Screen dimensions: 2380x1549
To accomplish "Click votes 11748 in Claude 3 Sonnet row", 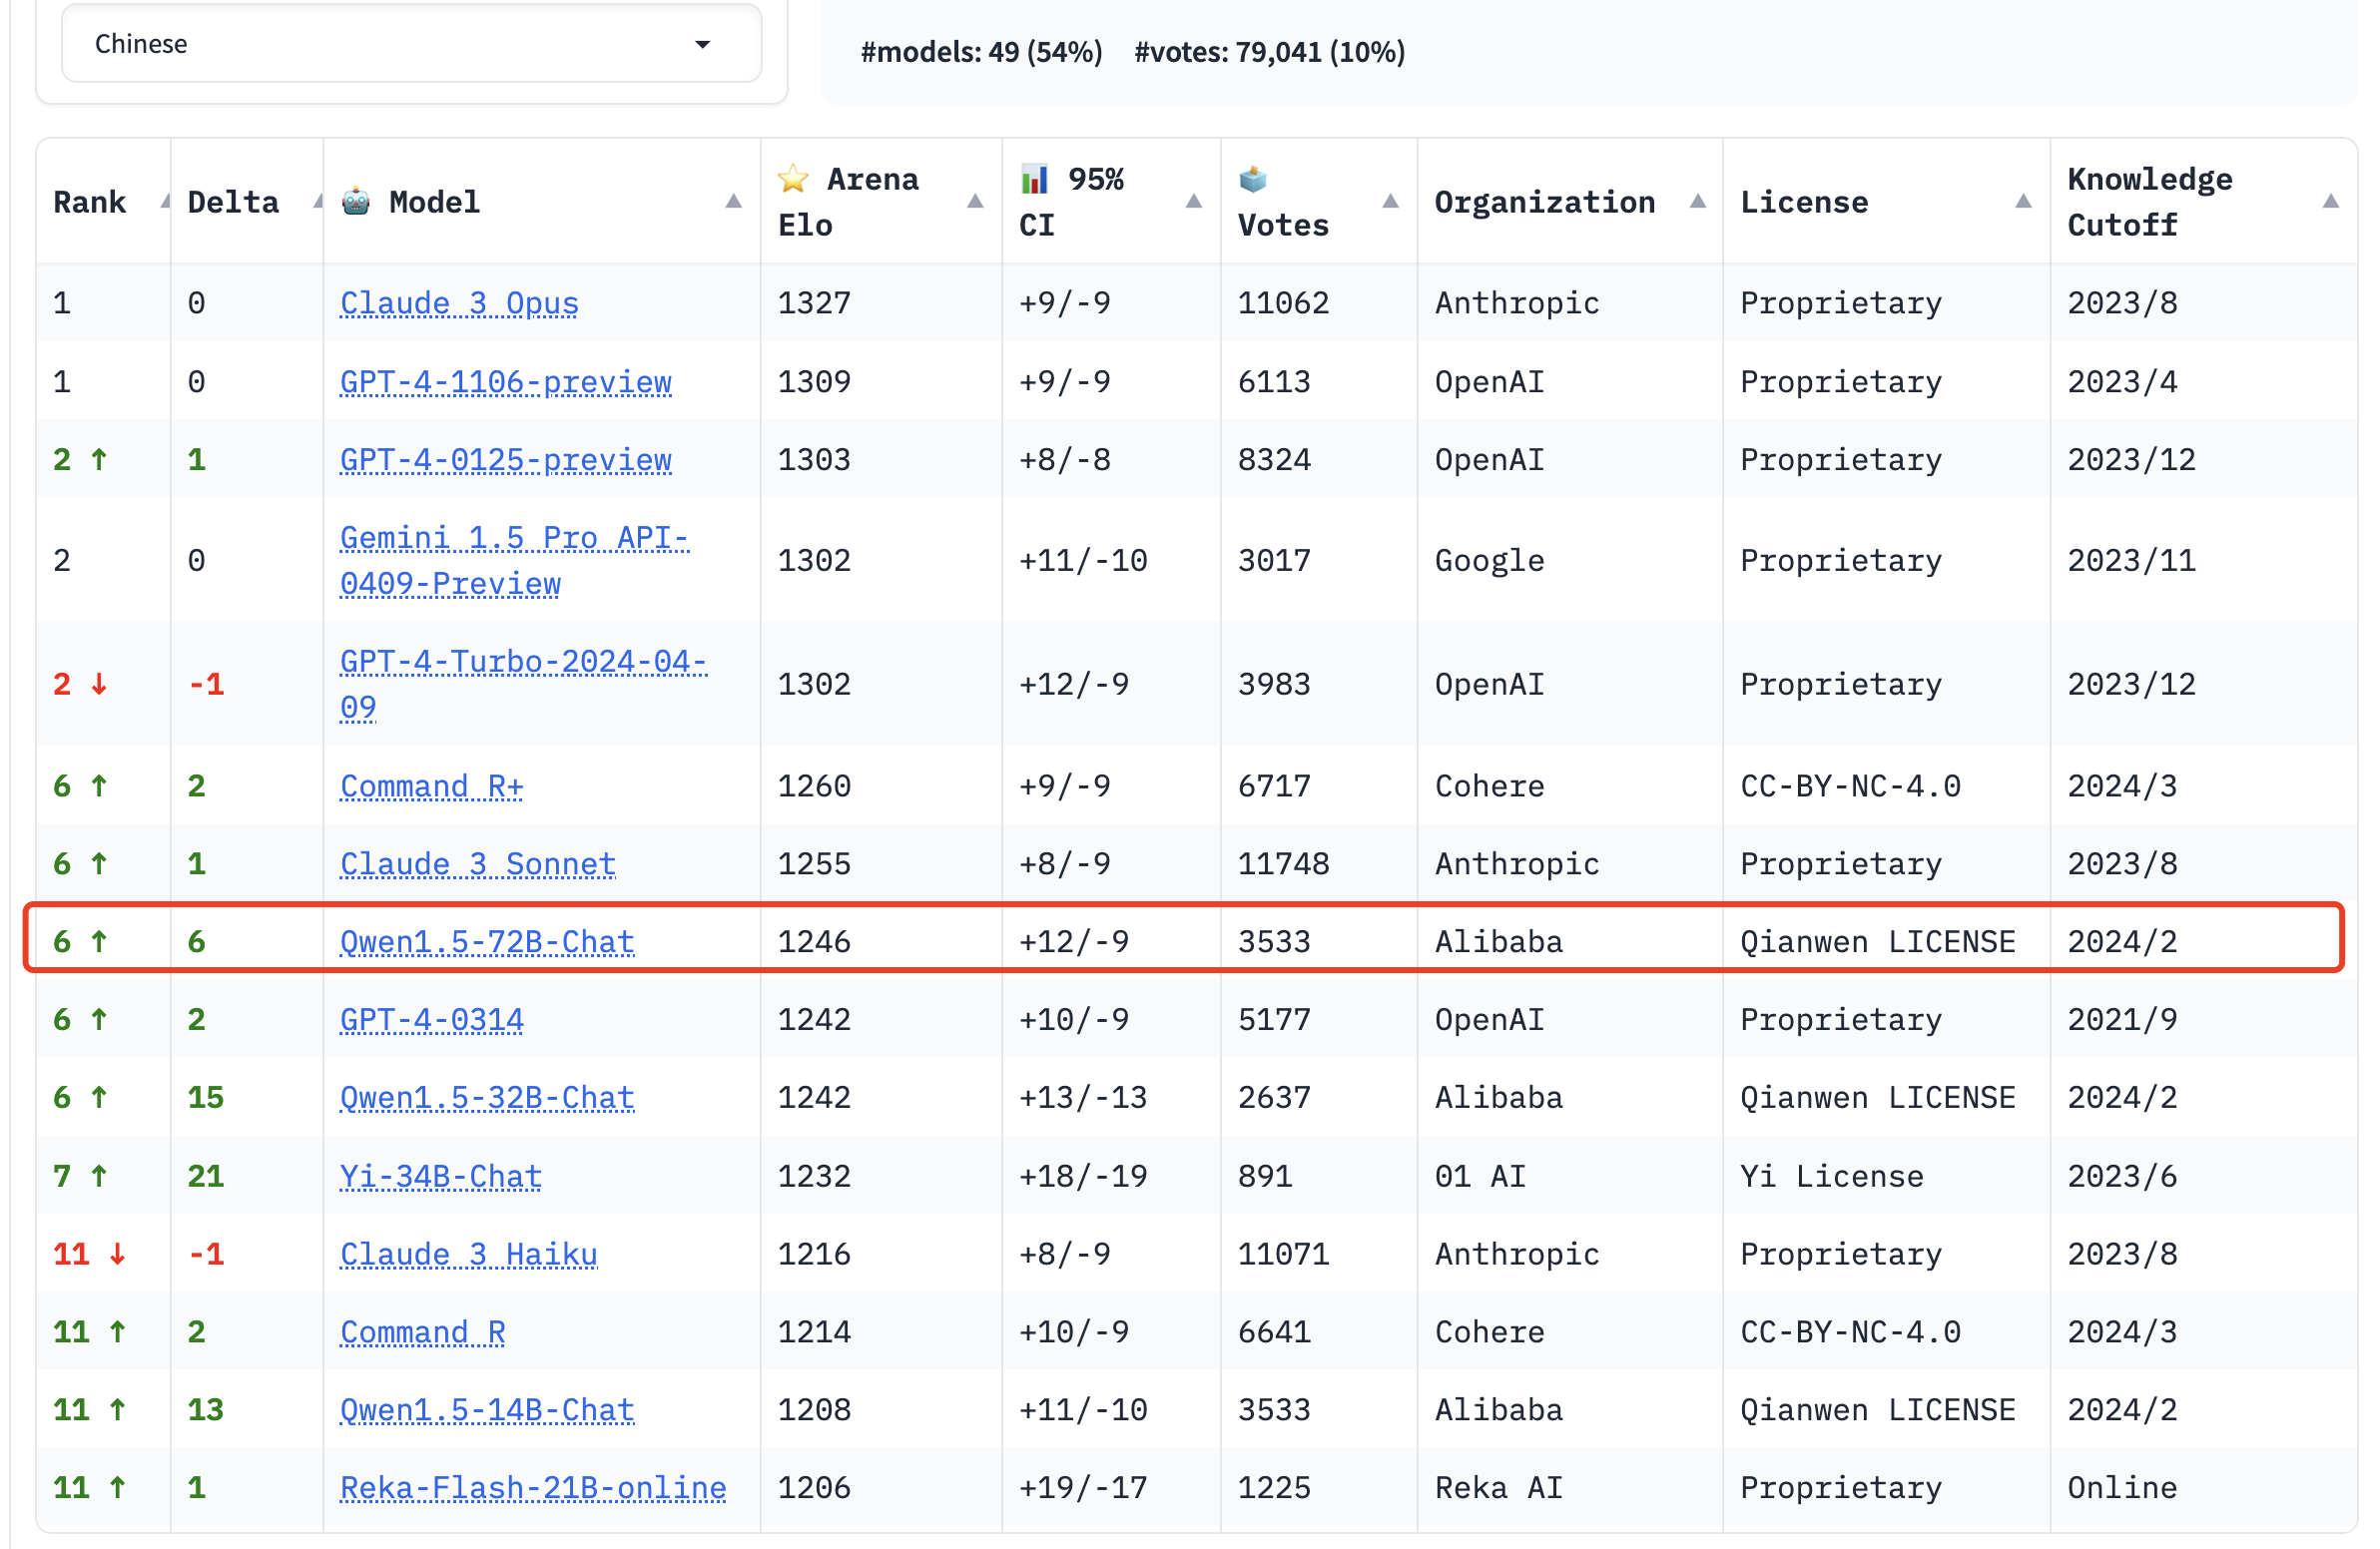I will (1283, 864).
